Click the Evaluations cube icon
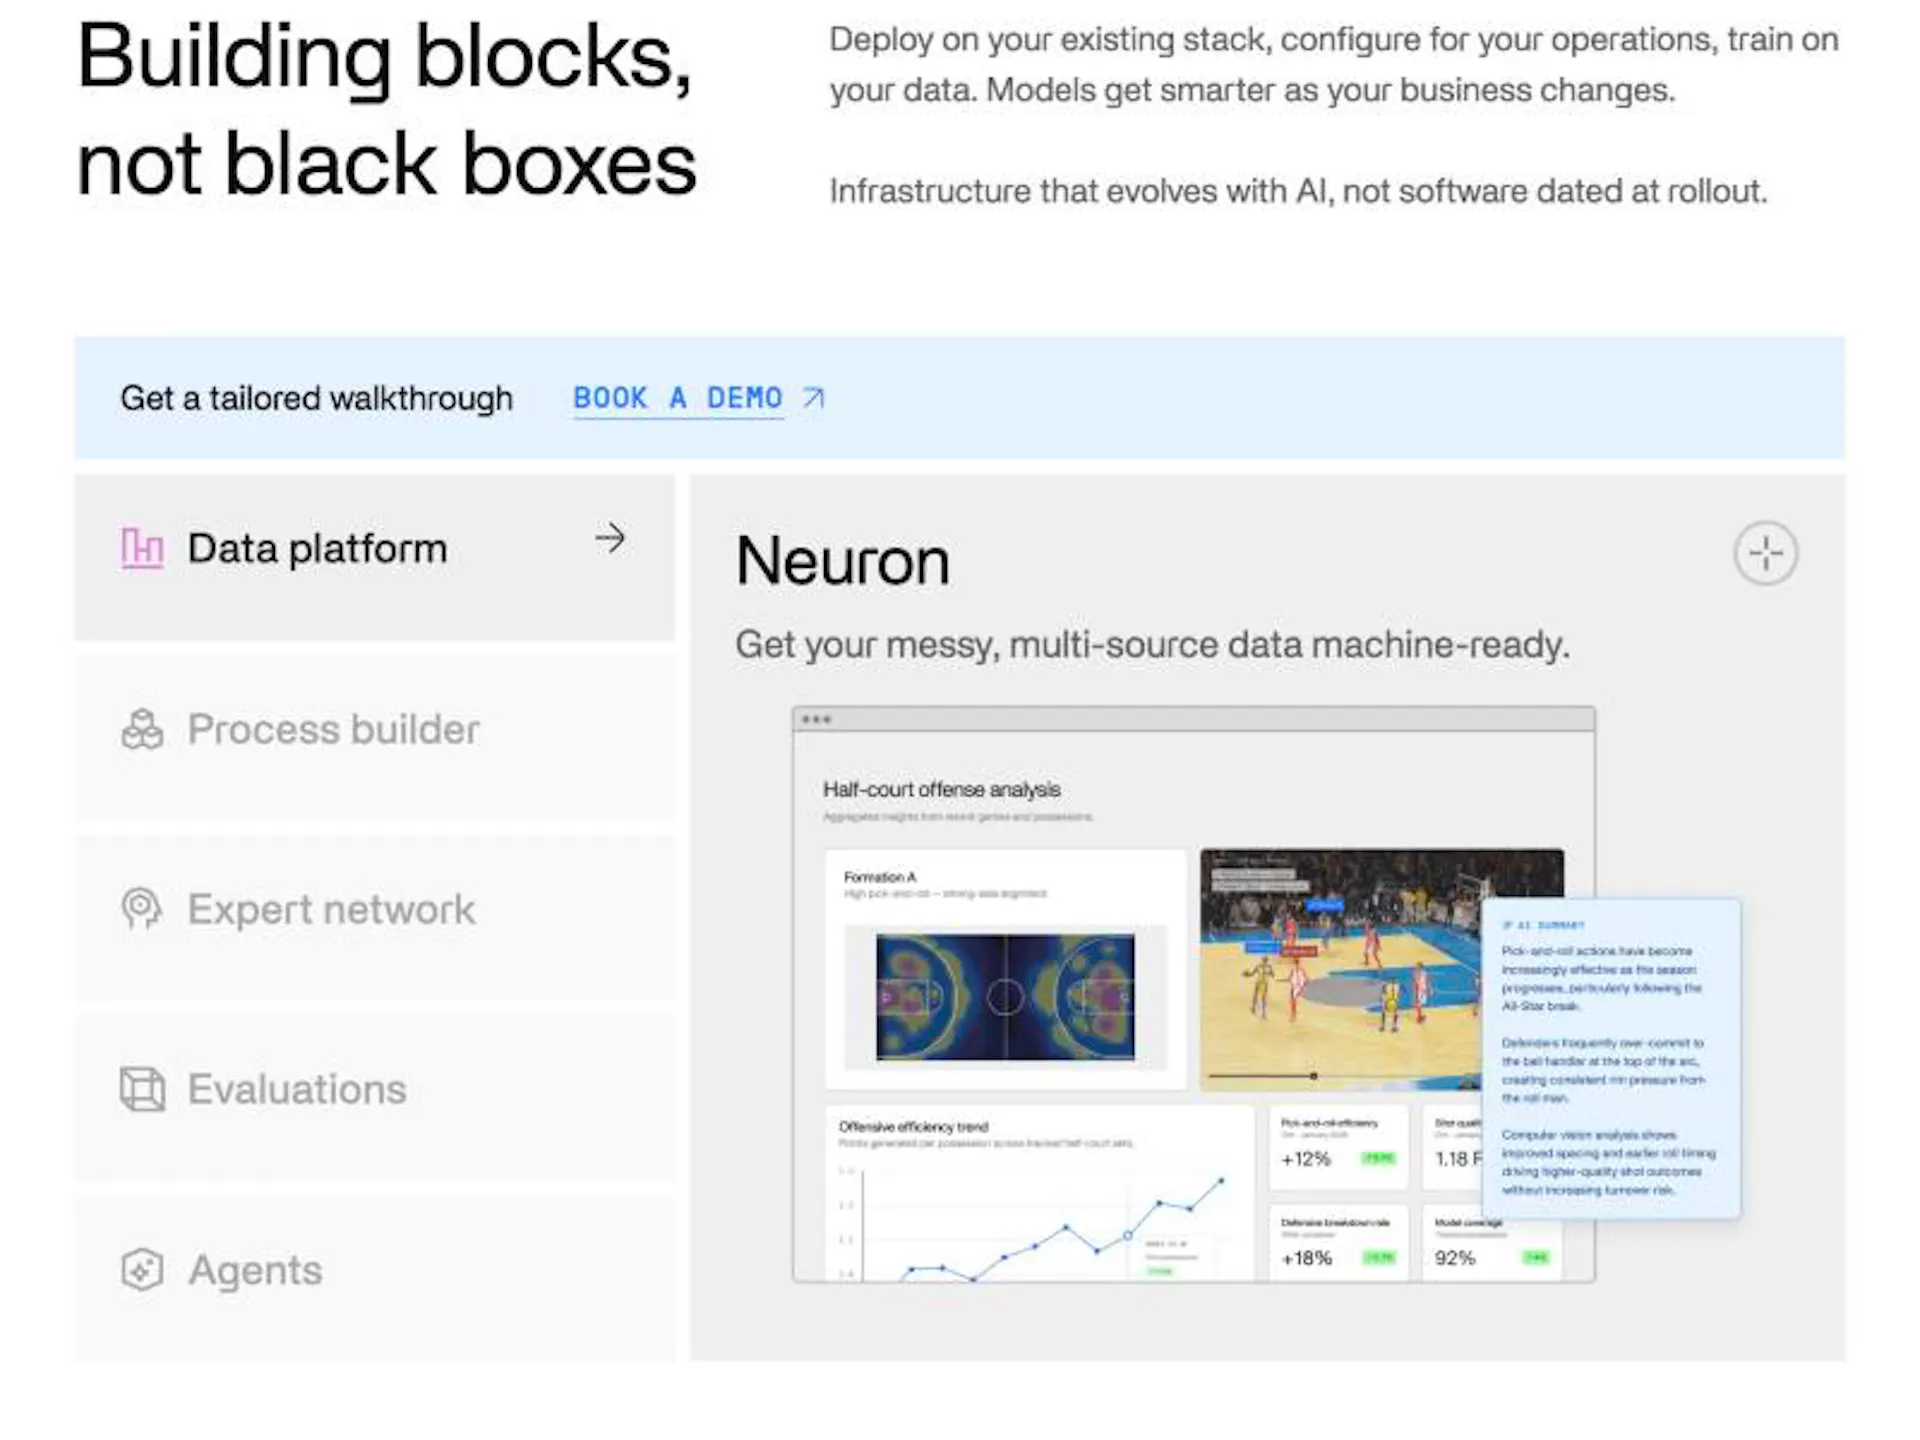1920x1440 pixels. point(142,1089)
